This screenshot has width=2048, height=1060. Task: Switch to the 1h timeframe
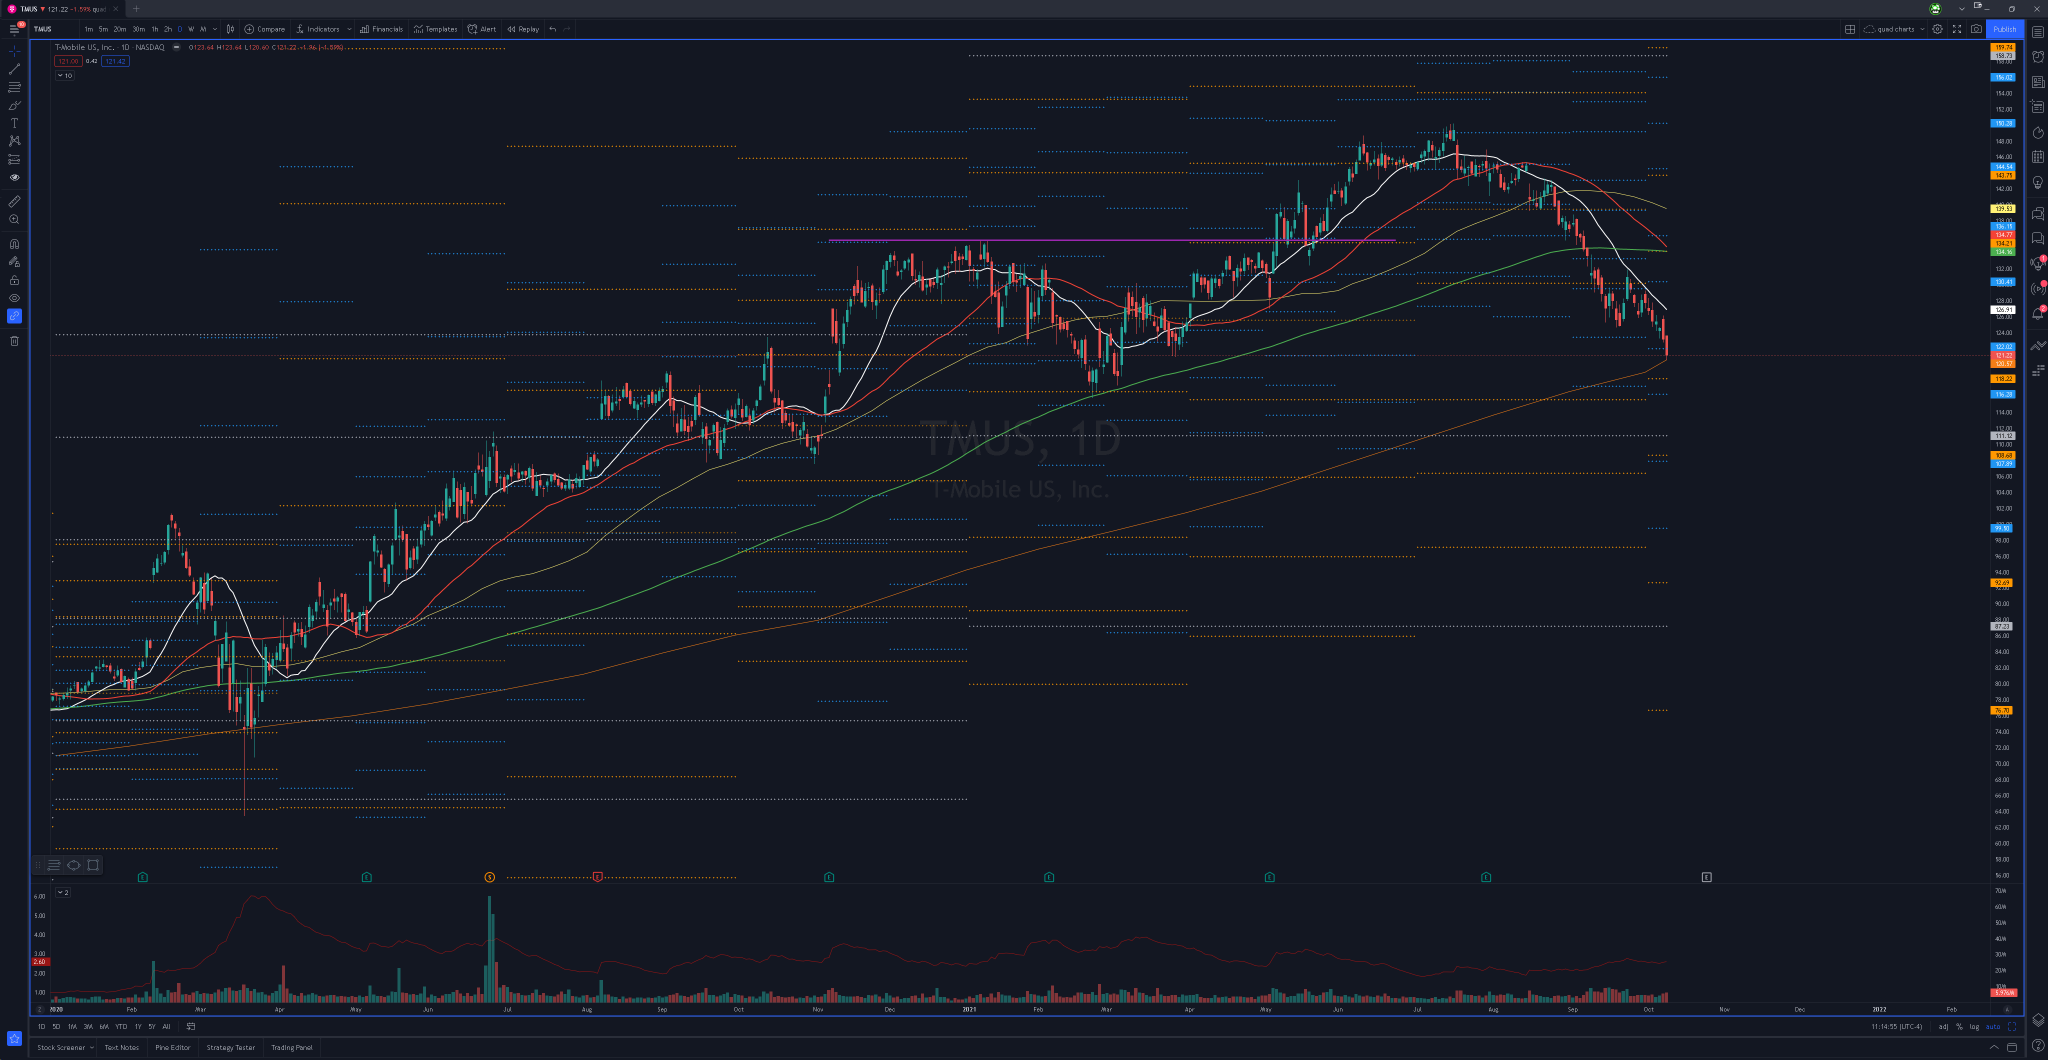pos(155,29)
